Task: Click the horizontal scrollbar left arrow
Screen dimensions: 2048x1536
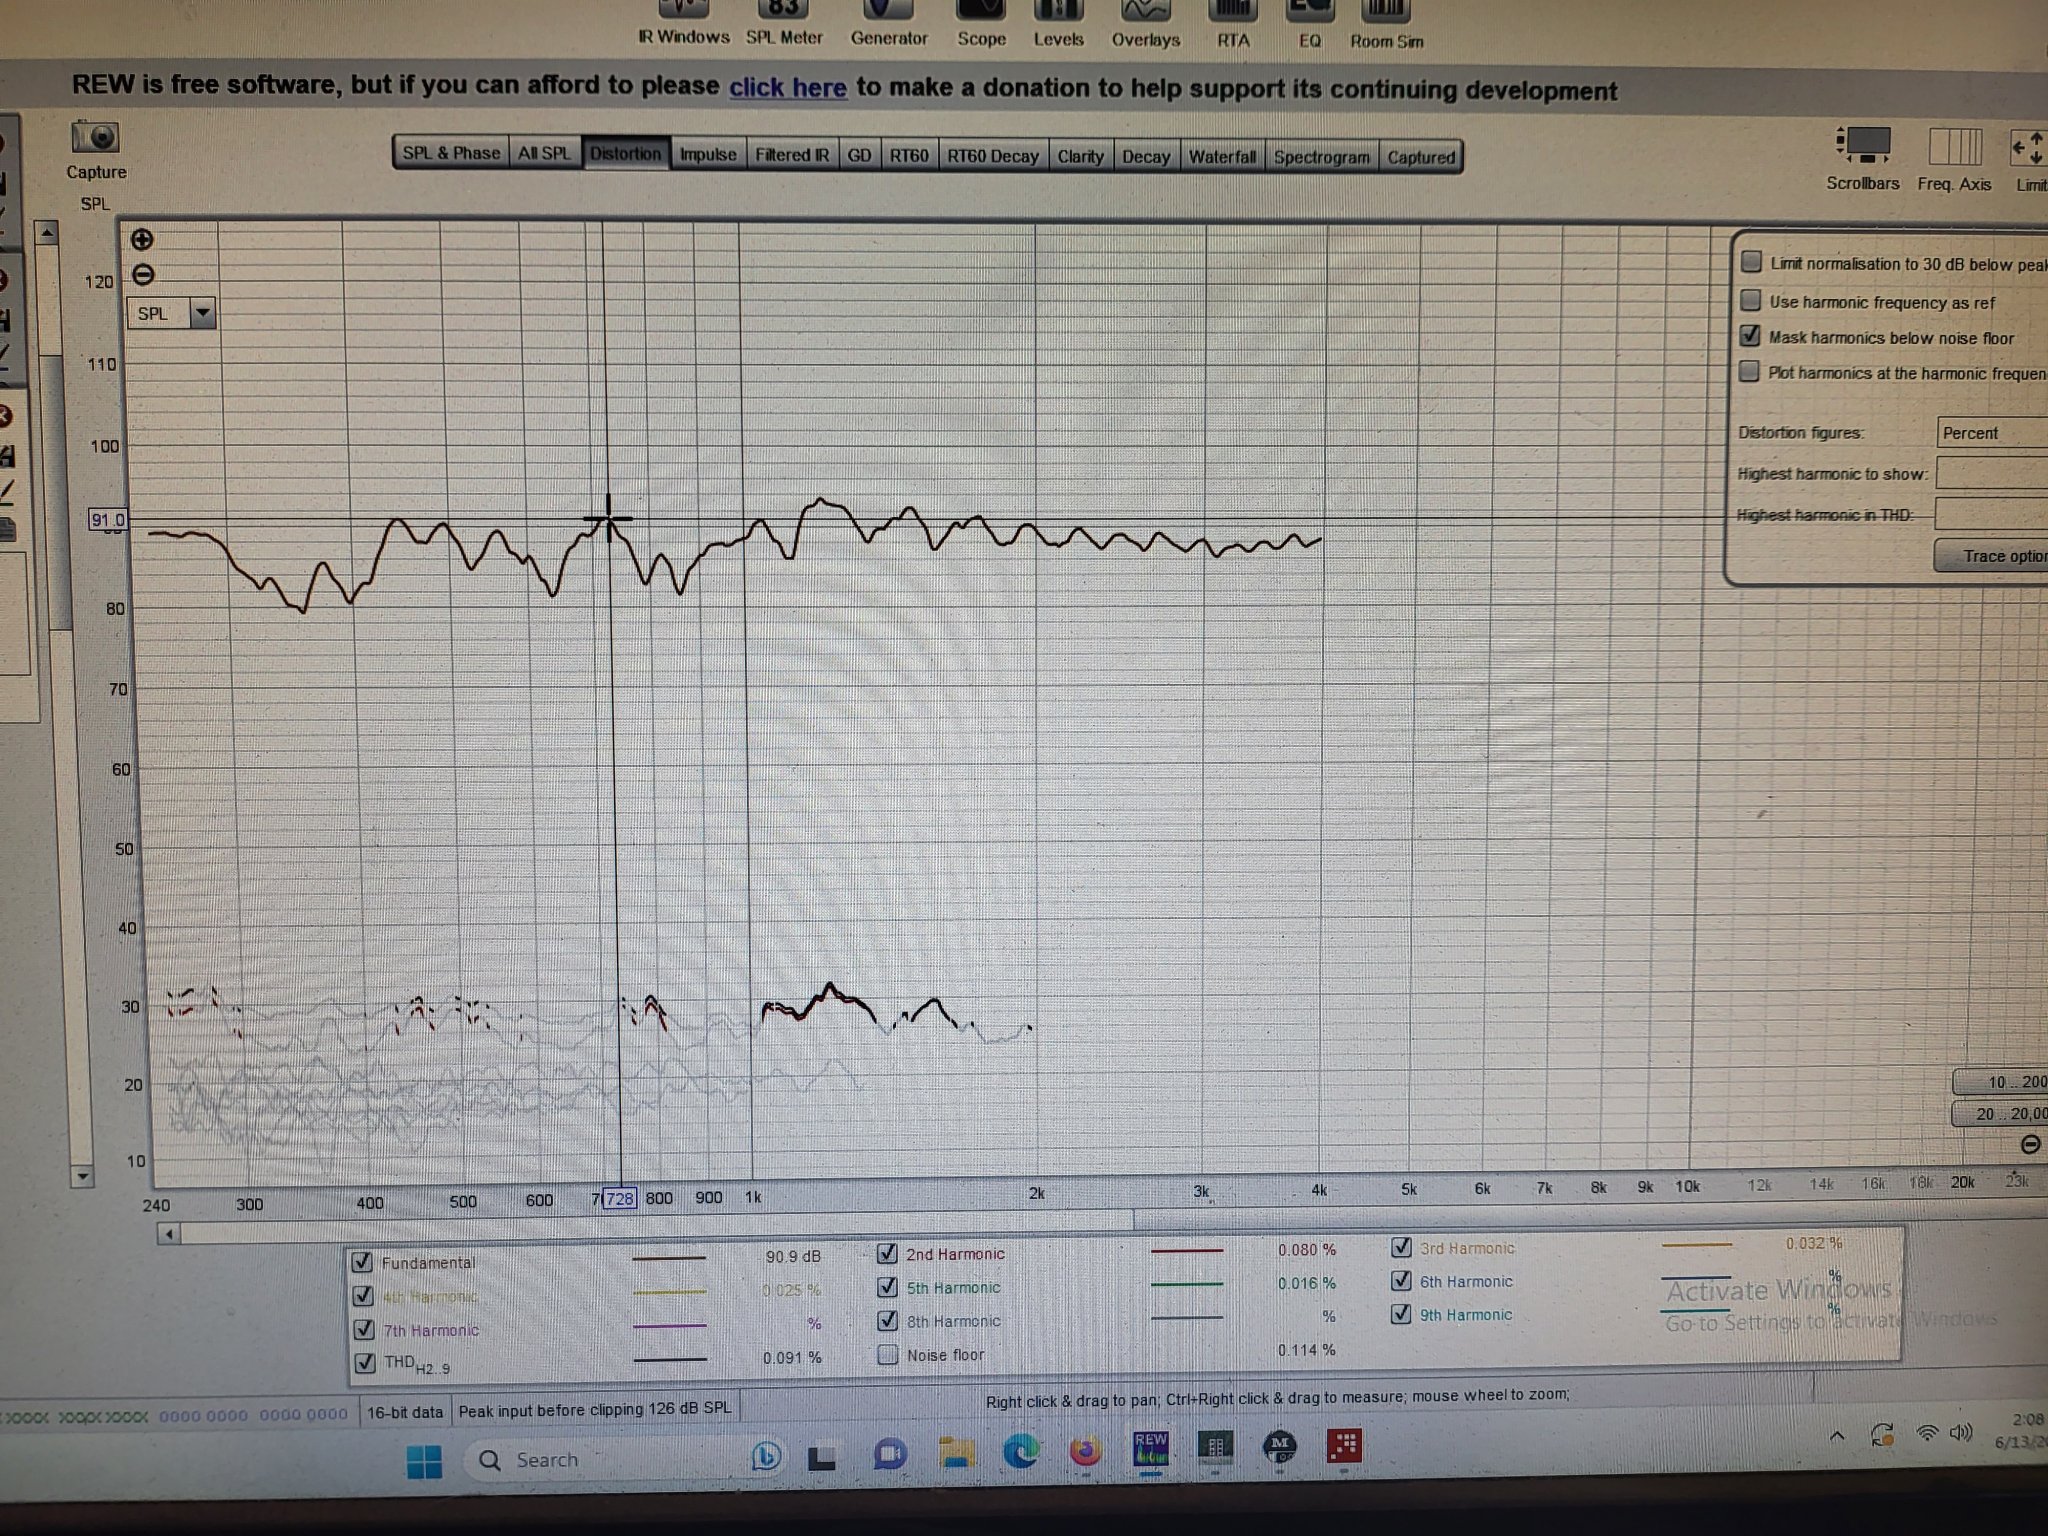Action: click(169, 1234)
